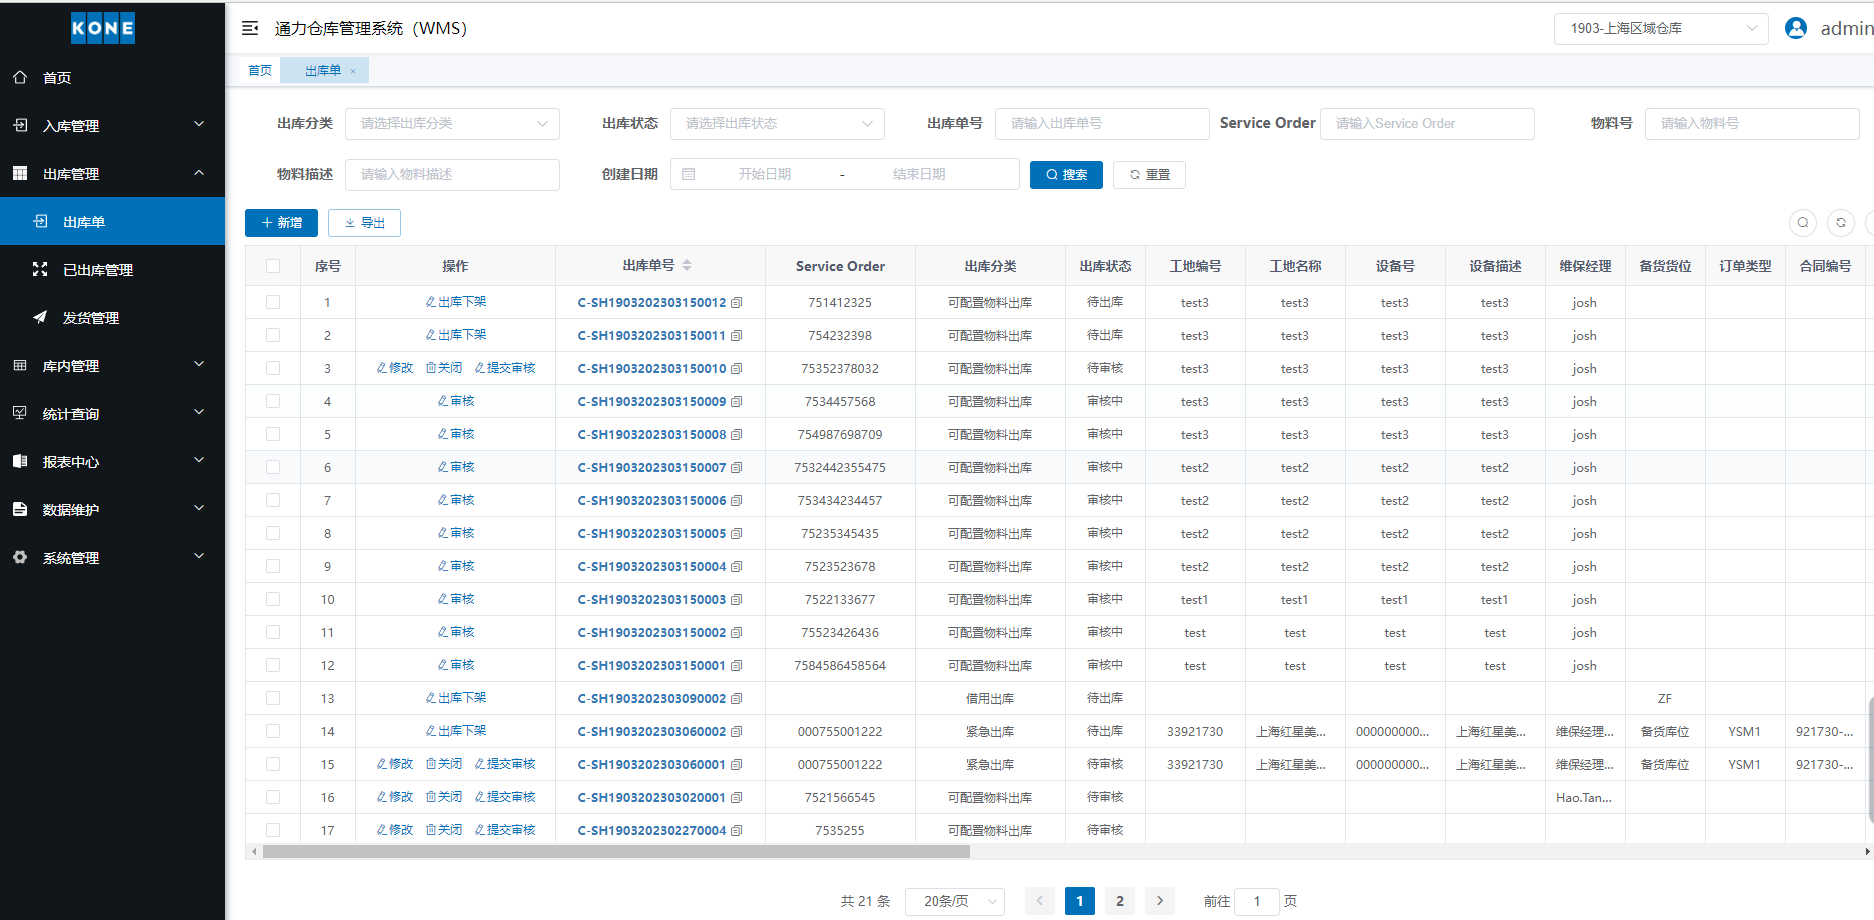
Task: Click the admin user avatar icon
Action: 1796,28
